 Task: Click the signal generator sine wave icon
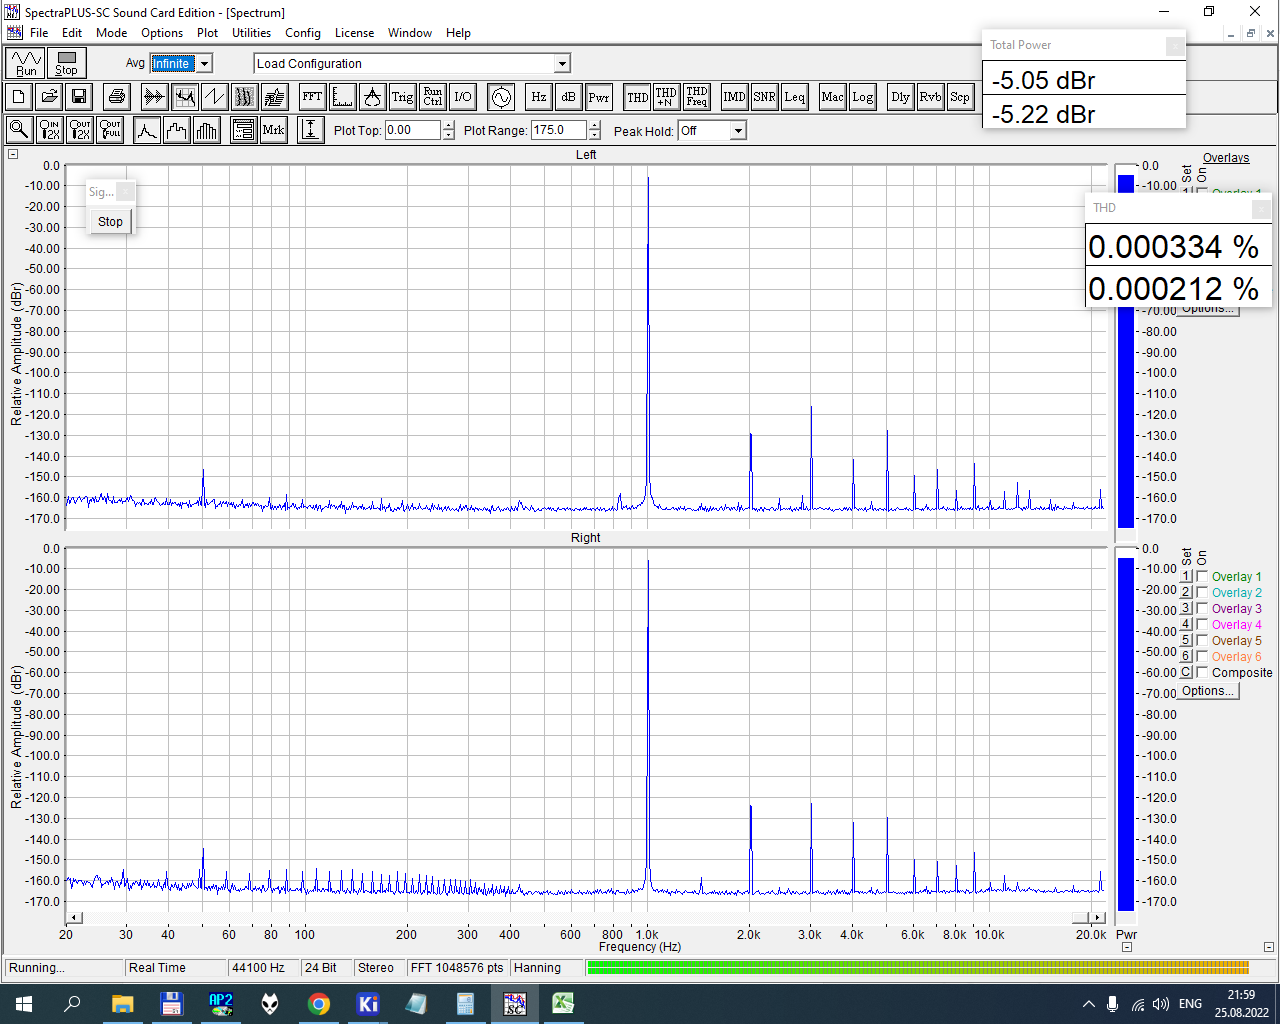[501, 97]
